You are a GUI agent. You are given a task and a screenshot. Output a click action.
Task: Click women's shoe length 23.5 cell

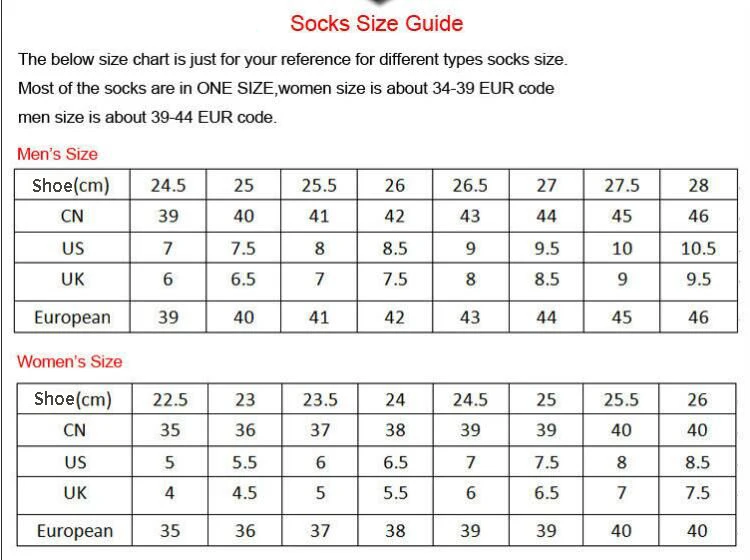click(320, 399)
